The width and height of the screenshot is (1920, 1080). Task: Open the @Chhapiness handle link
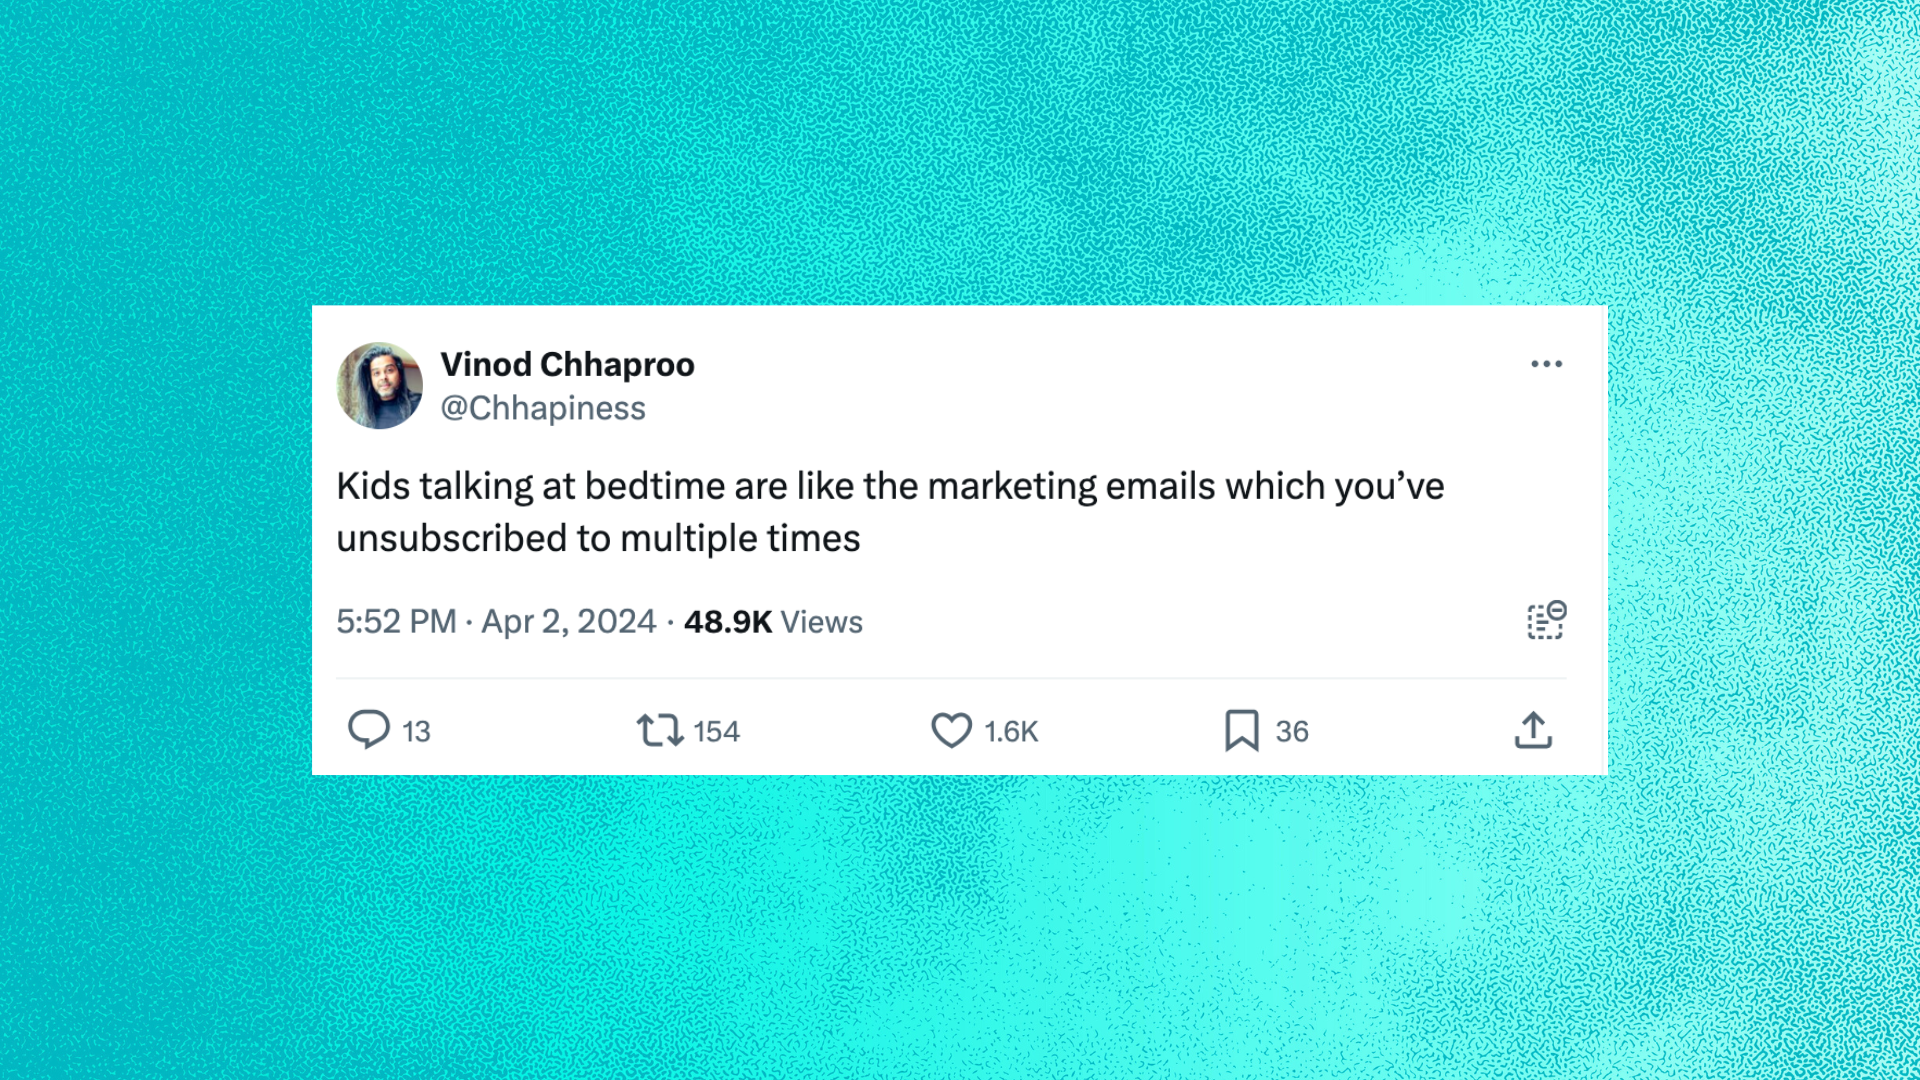coord(543,408)
